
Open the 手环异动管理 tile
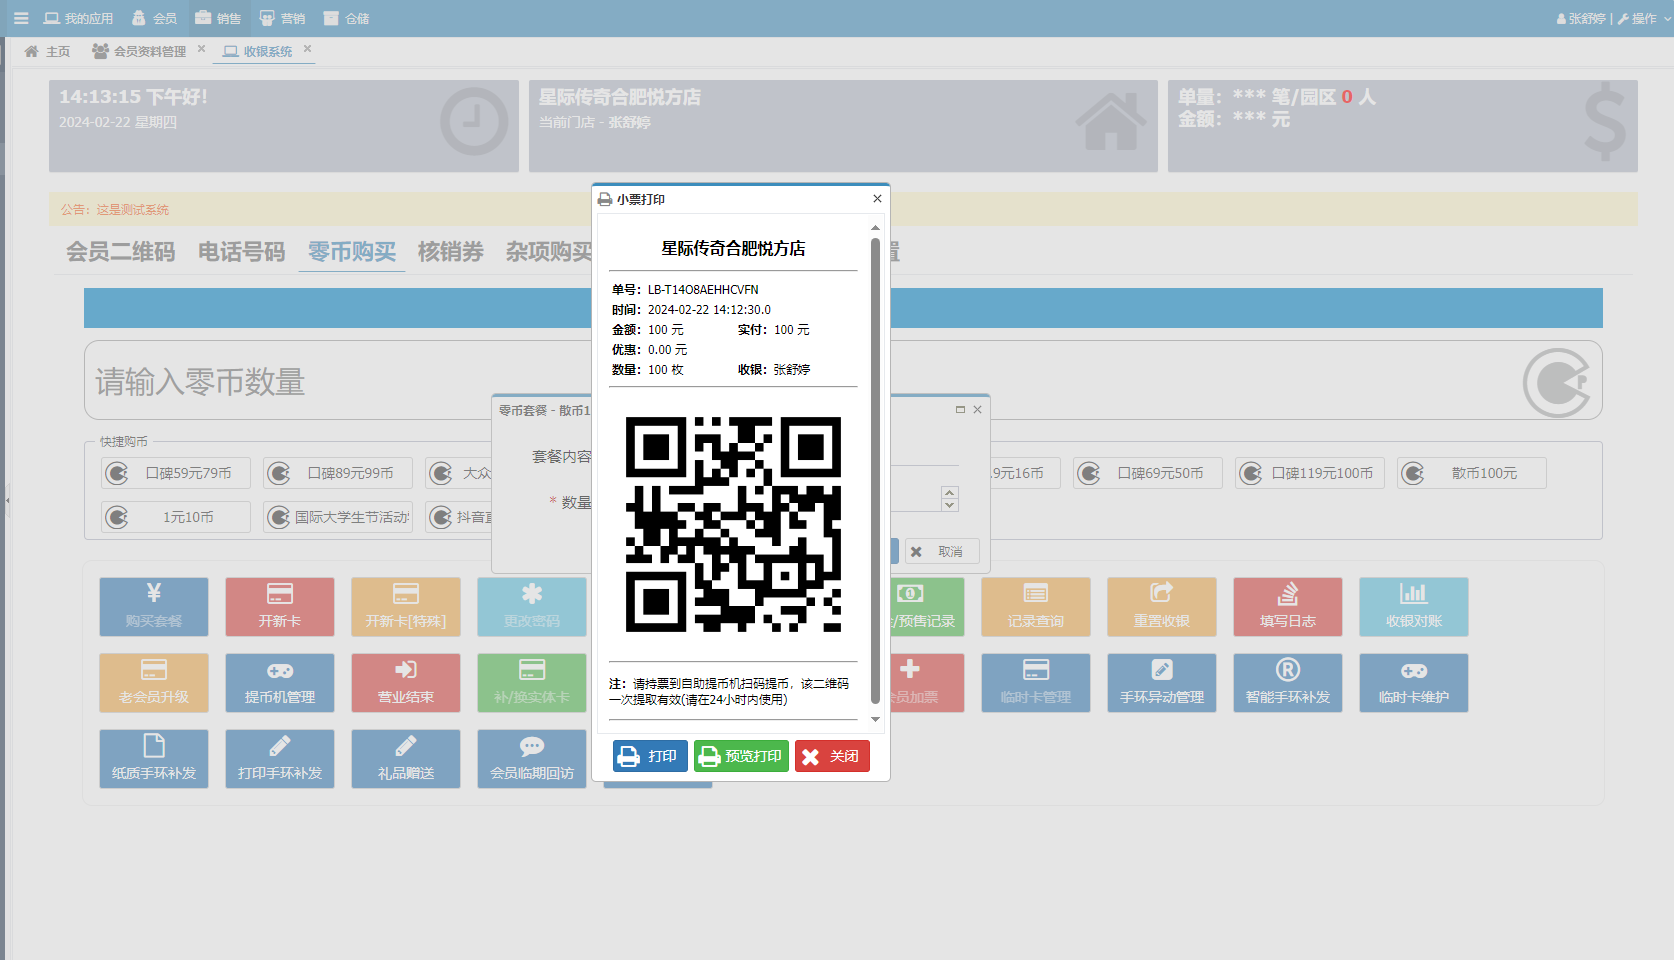[x=1162, y=683]
